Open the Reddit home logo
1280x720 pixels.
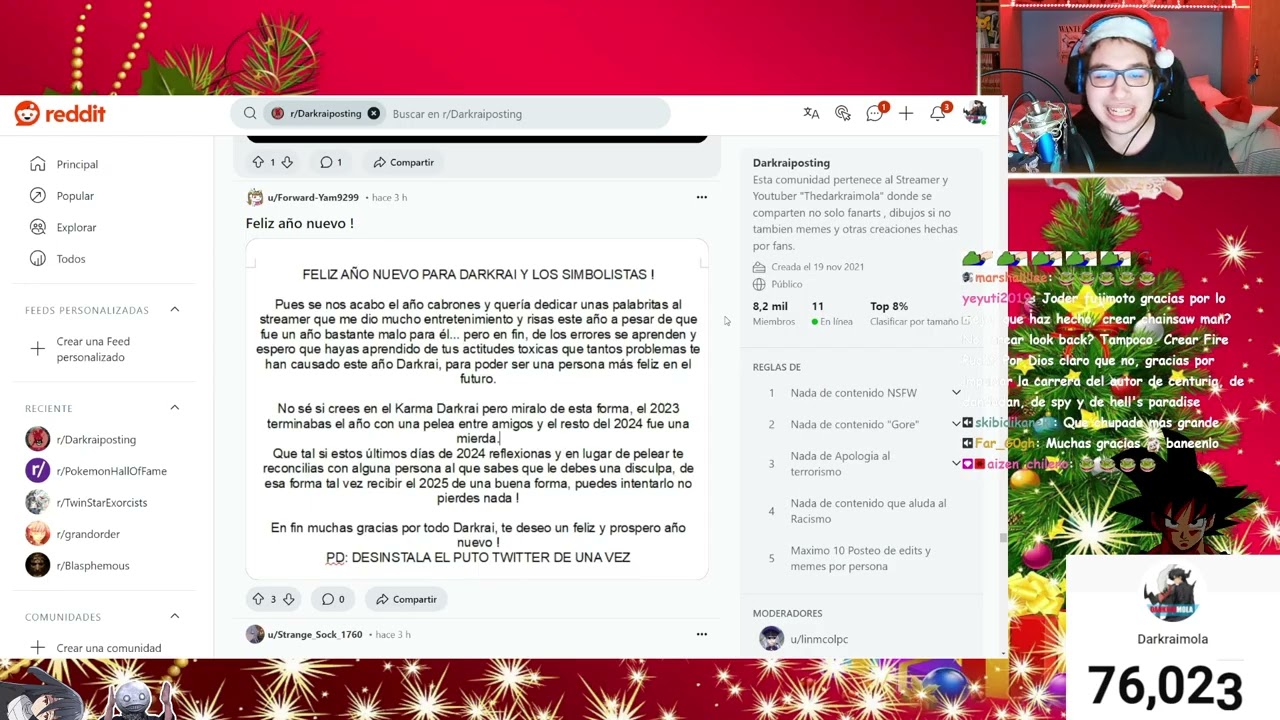click(60, 114)
